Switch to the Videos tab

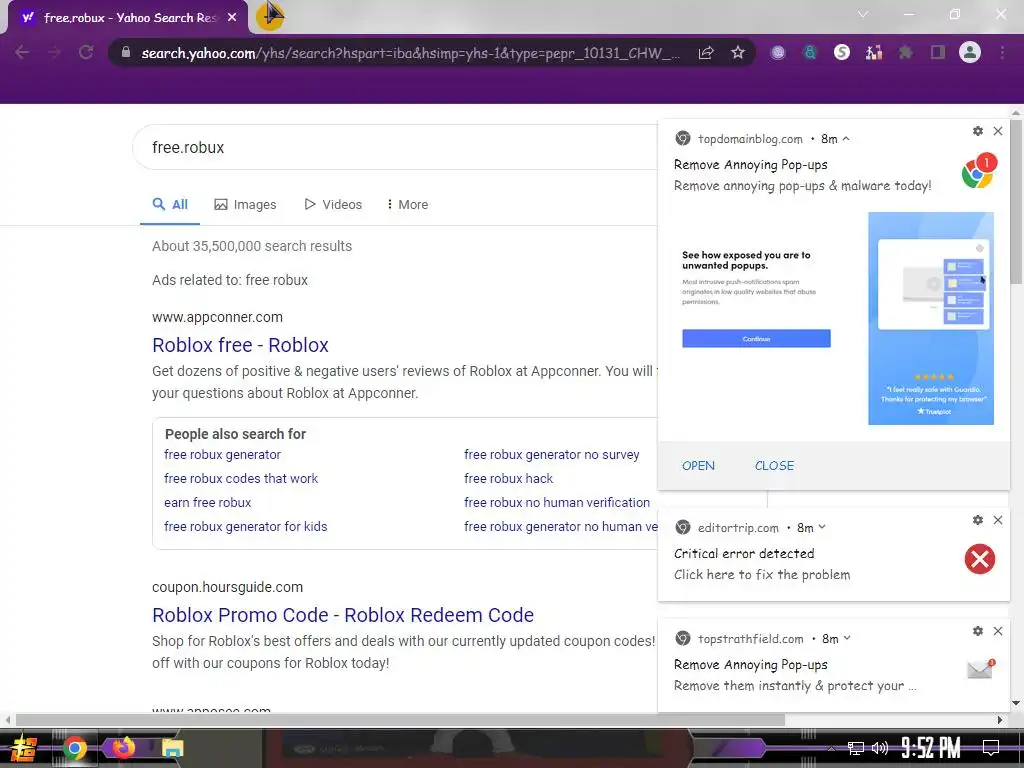pyautogui.click(x=333, y=204)
